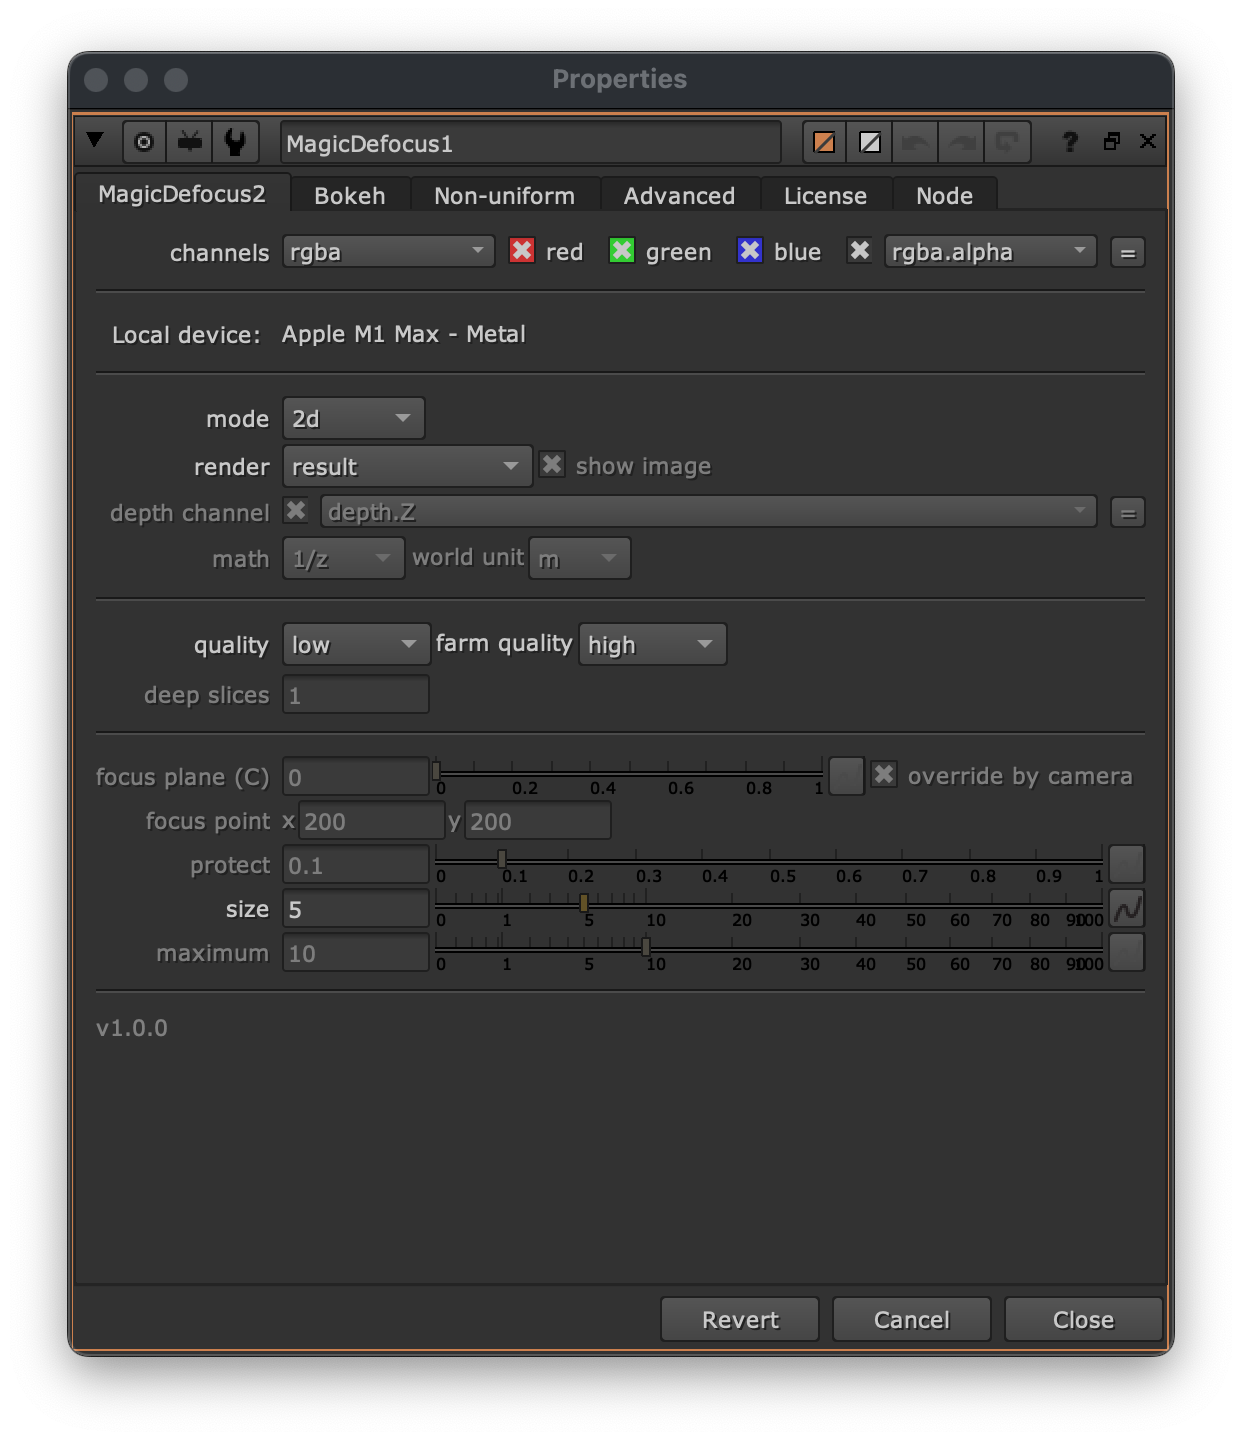Click the center node in viewer icon
The image size is (1242, 1440).
coord(144,142)
